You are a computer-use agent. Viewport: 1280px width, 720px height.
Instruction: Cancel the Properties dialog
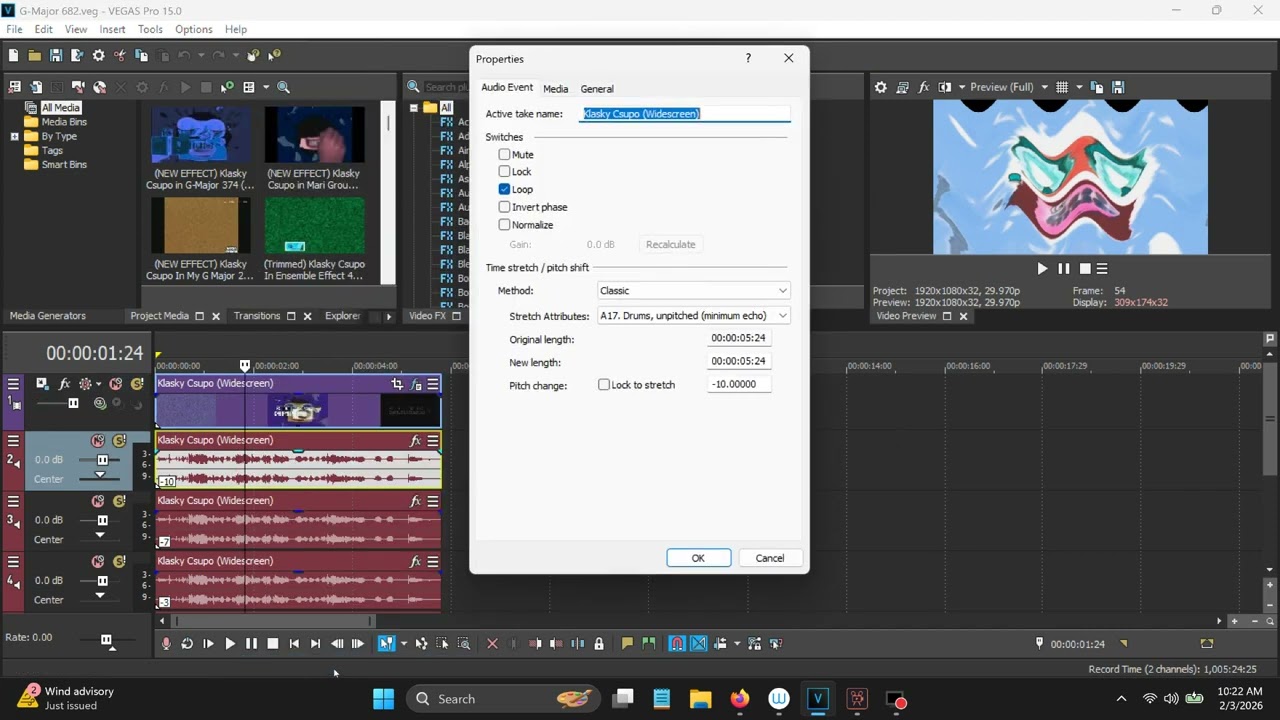770,558
